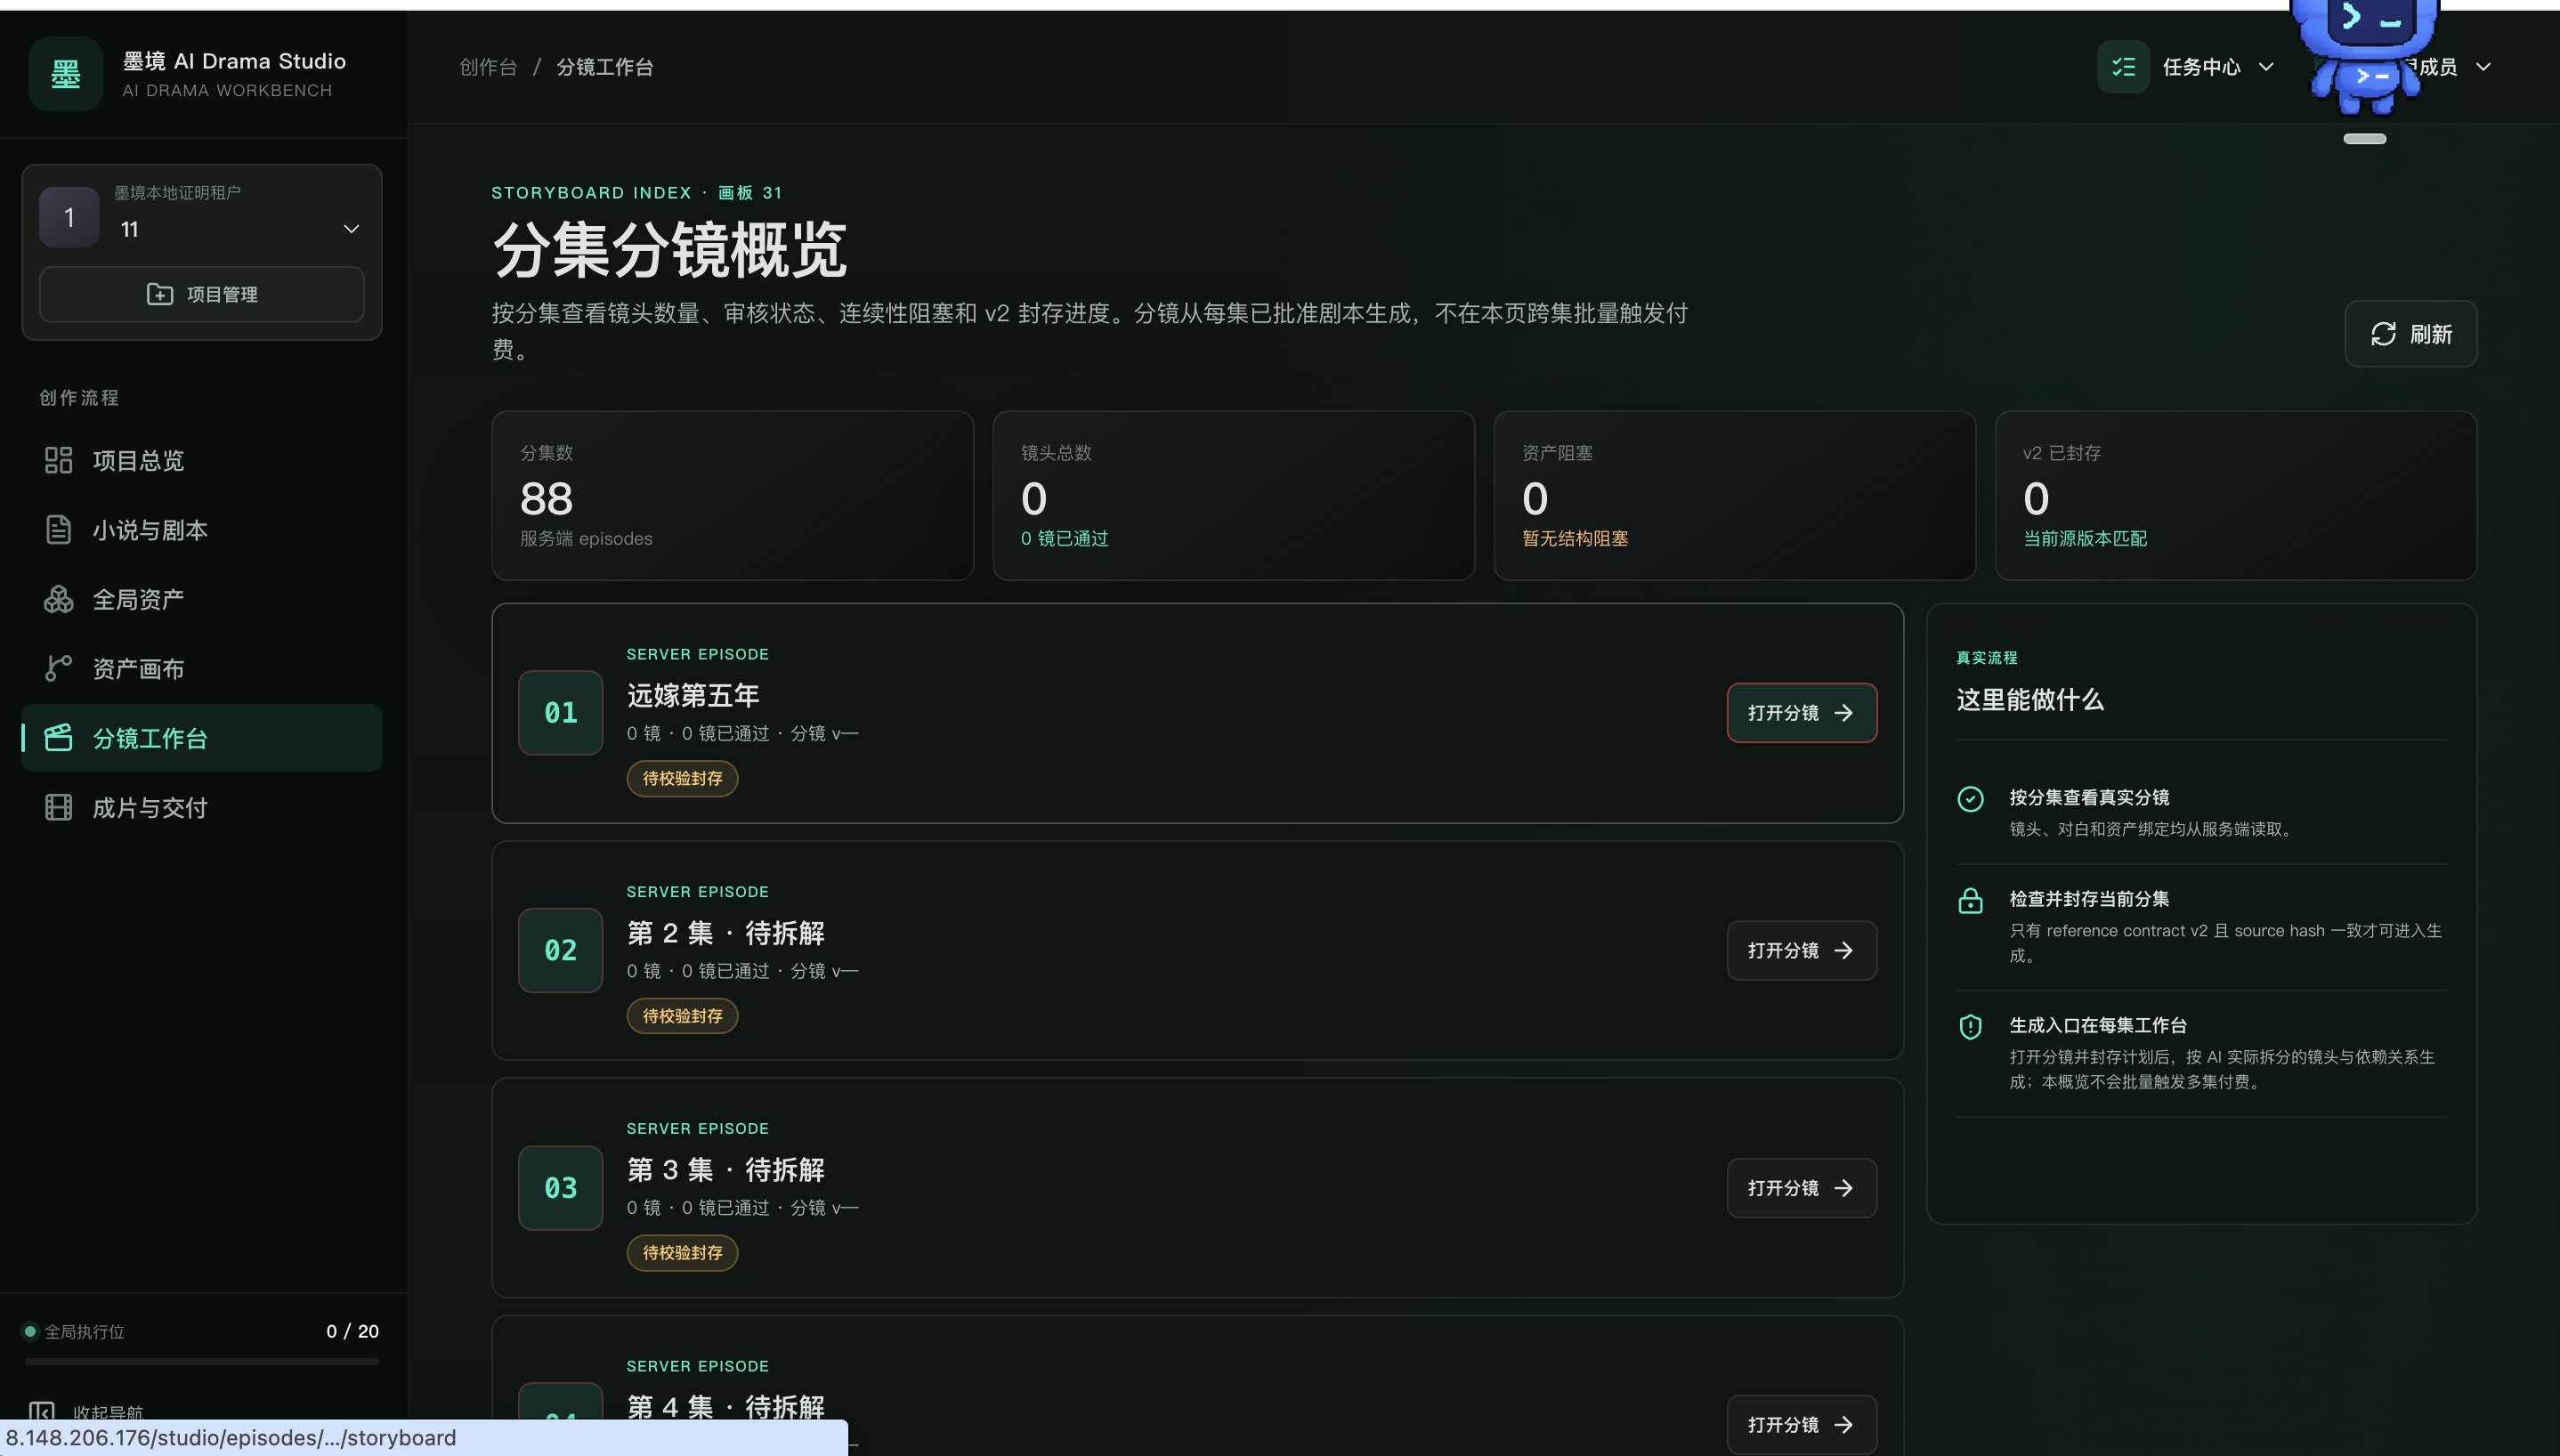The height and width of the screenshot is (1456, 2560).
Task: Click the 成片与交付 film icon
Action: pos(59,807)
